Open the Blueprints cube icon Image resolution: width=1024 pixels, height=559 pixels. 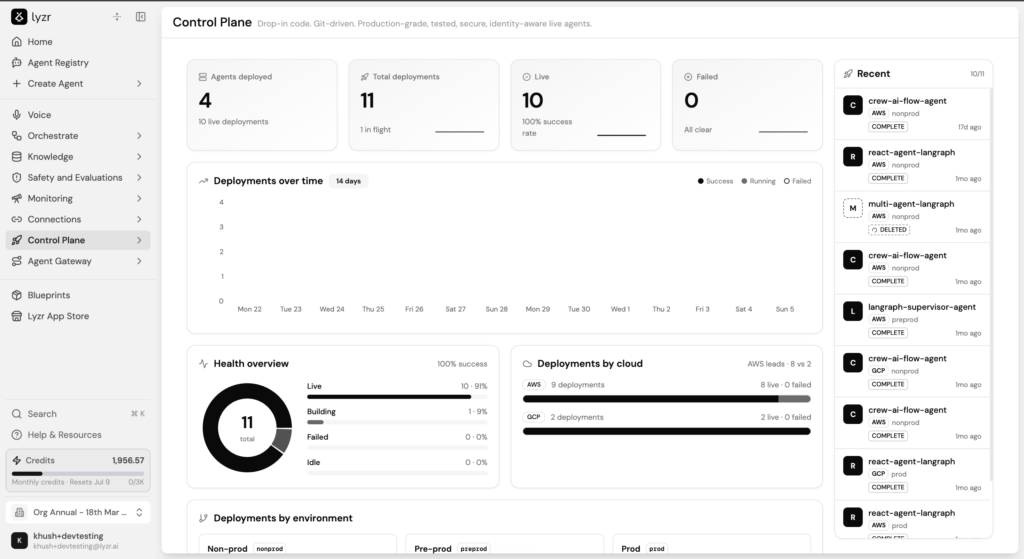[x=17, y=295]
